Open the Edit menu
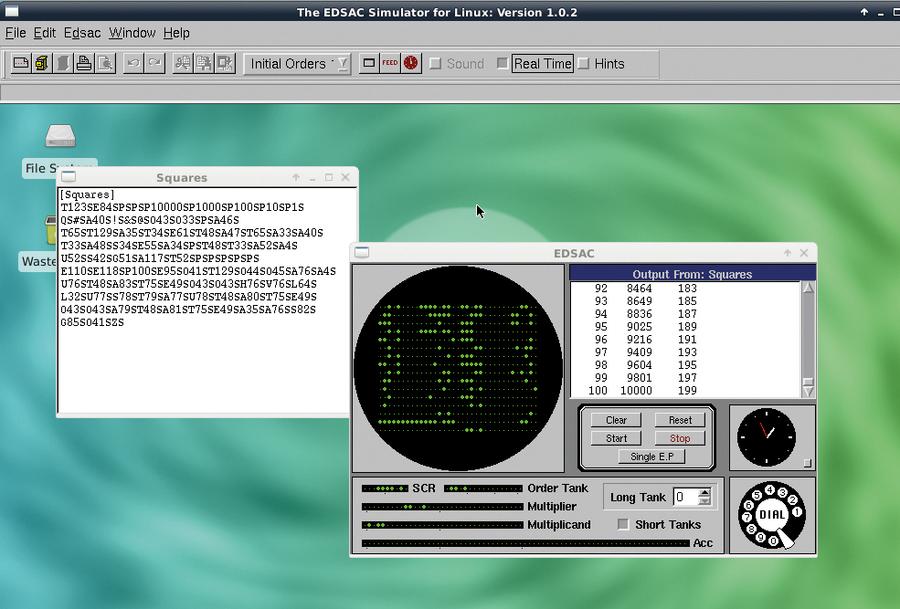Image resolution: width=900 pixels, height=609 pixels. (44, 33)
